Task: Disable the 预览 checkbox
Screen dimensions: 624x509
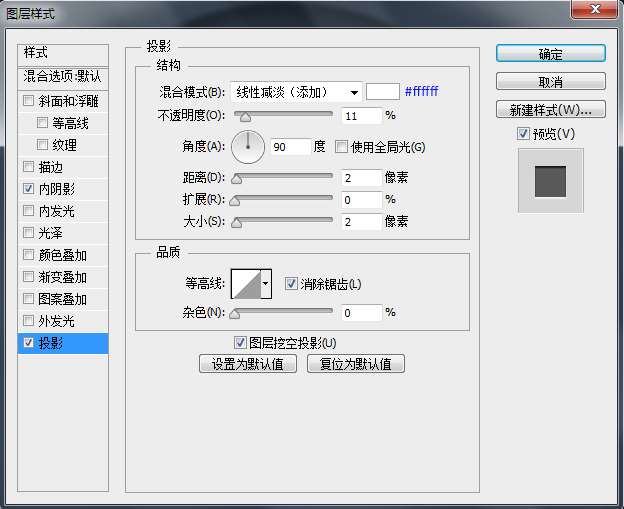Action: tap(523, 133)
